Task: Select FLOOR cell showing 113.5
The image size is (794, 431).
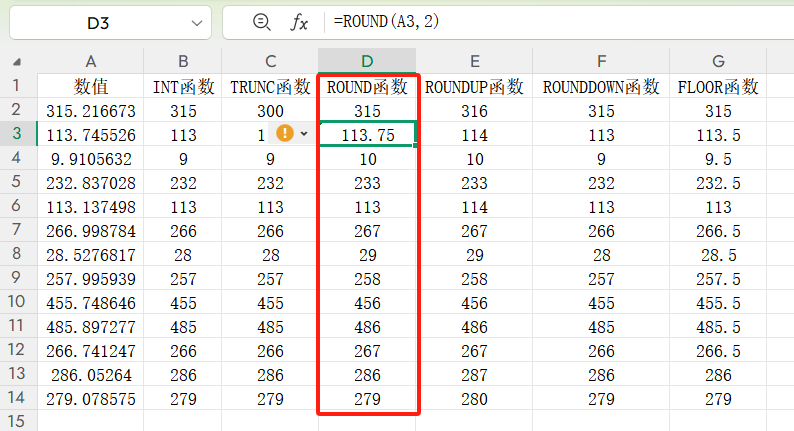Action: point(718,135)
